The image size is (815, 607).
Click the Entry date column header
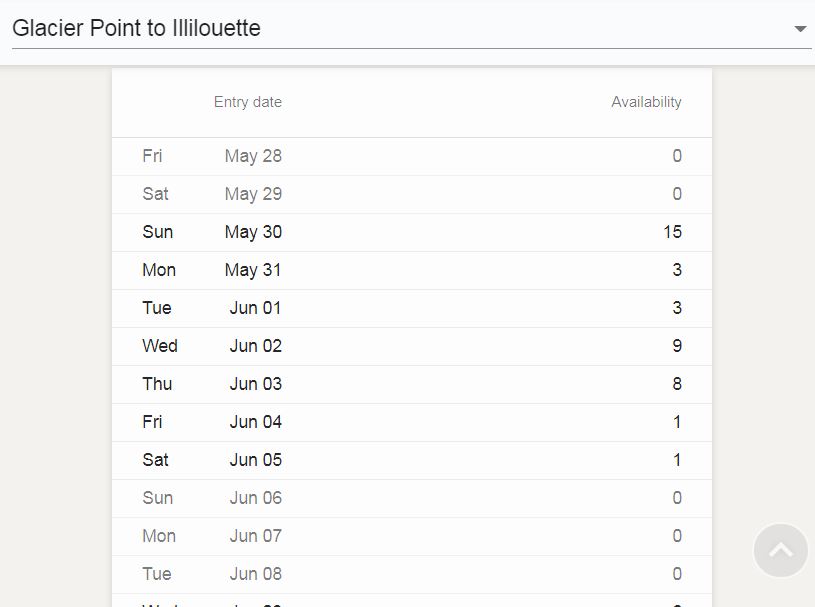point(248,102)
